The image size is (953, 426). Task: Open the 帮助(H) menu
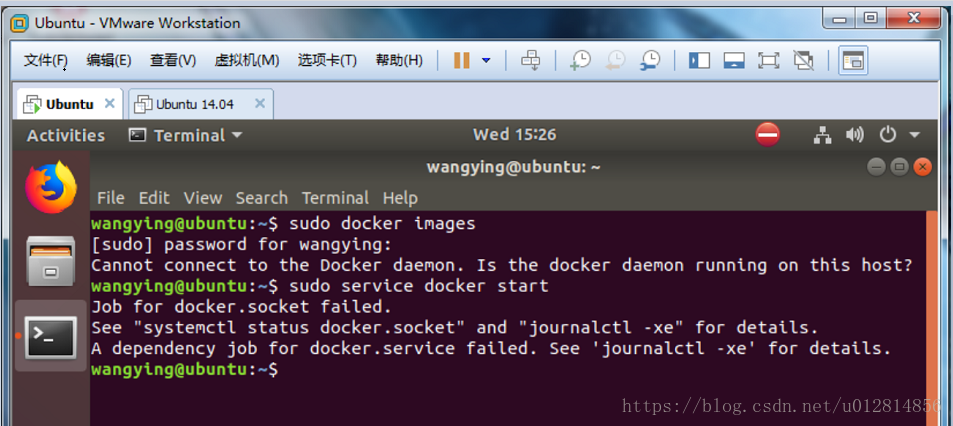point(399,60)
